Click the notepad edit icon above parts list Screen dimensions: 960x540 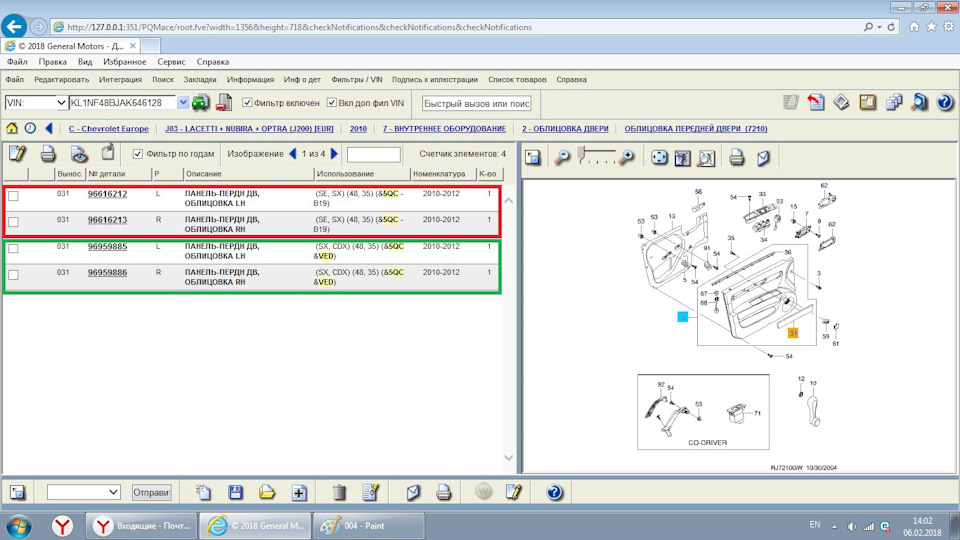pos(17,153)
